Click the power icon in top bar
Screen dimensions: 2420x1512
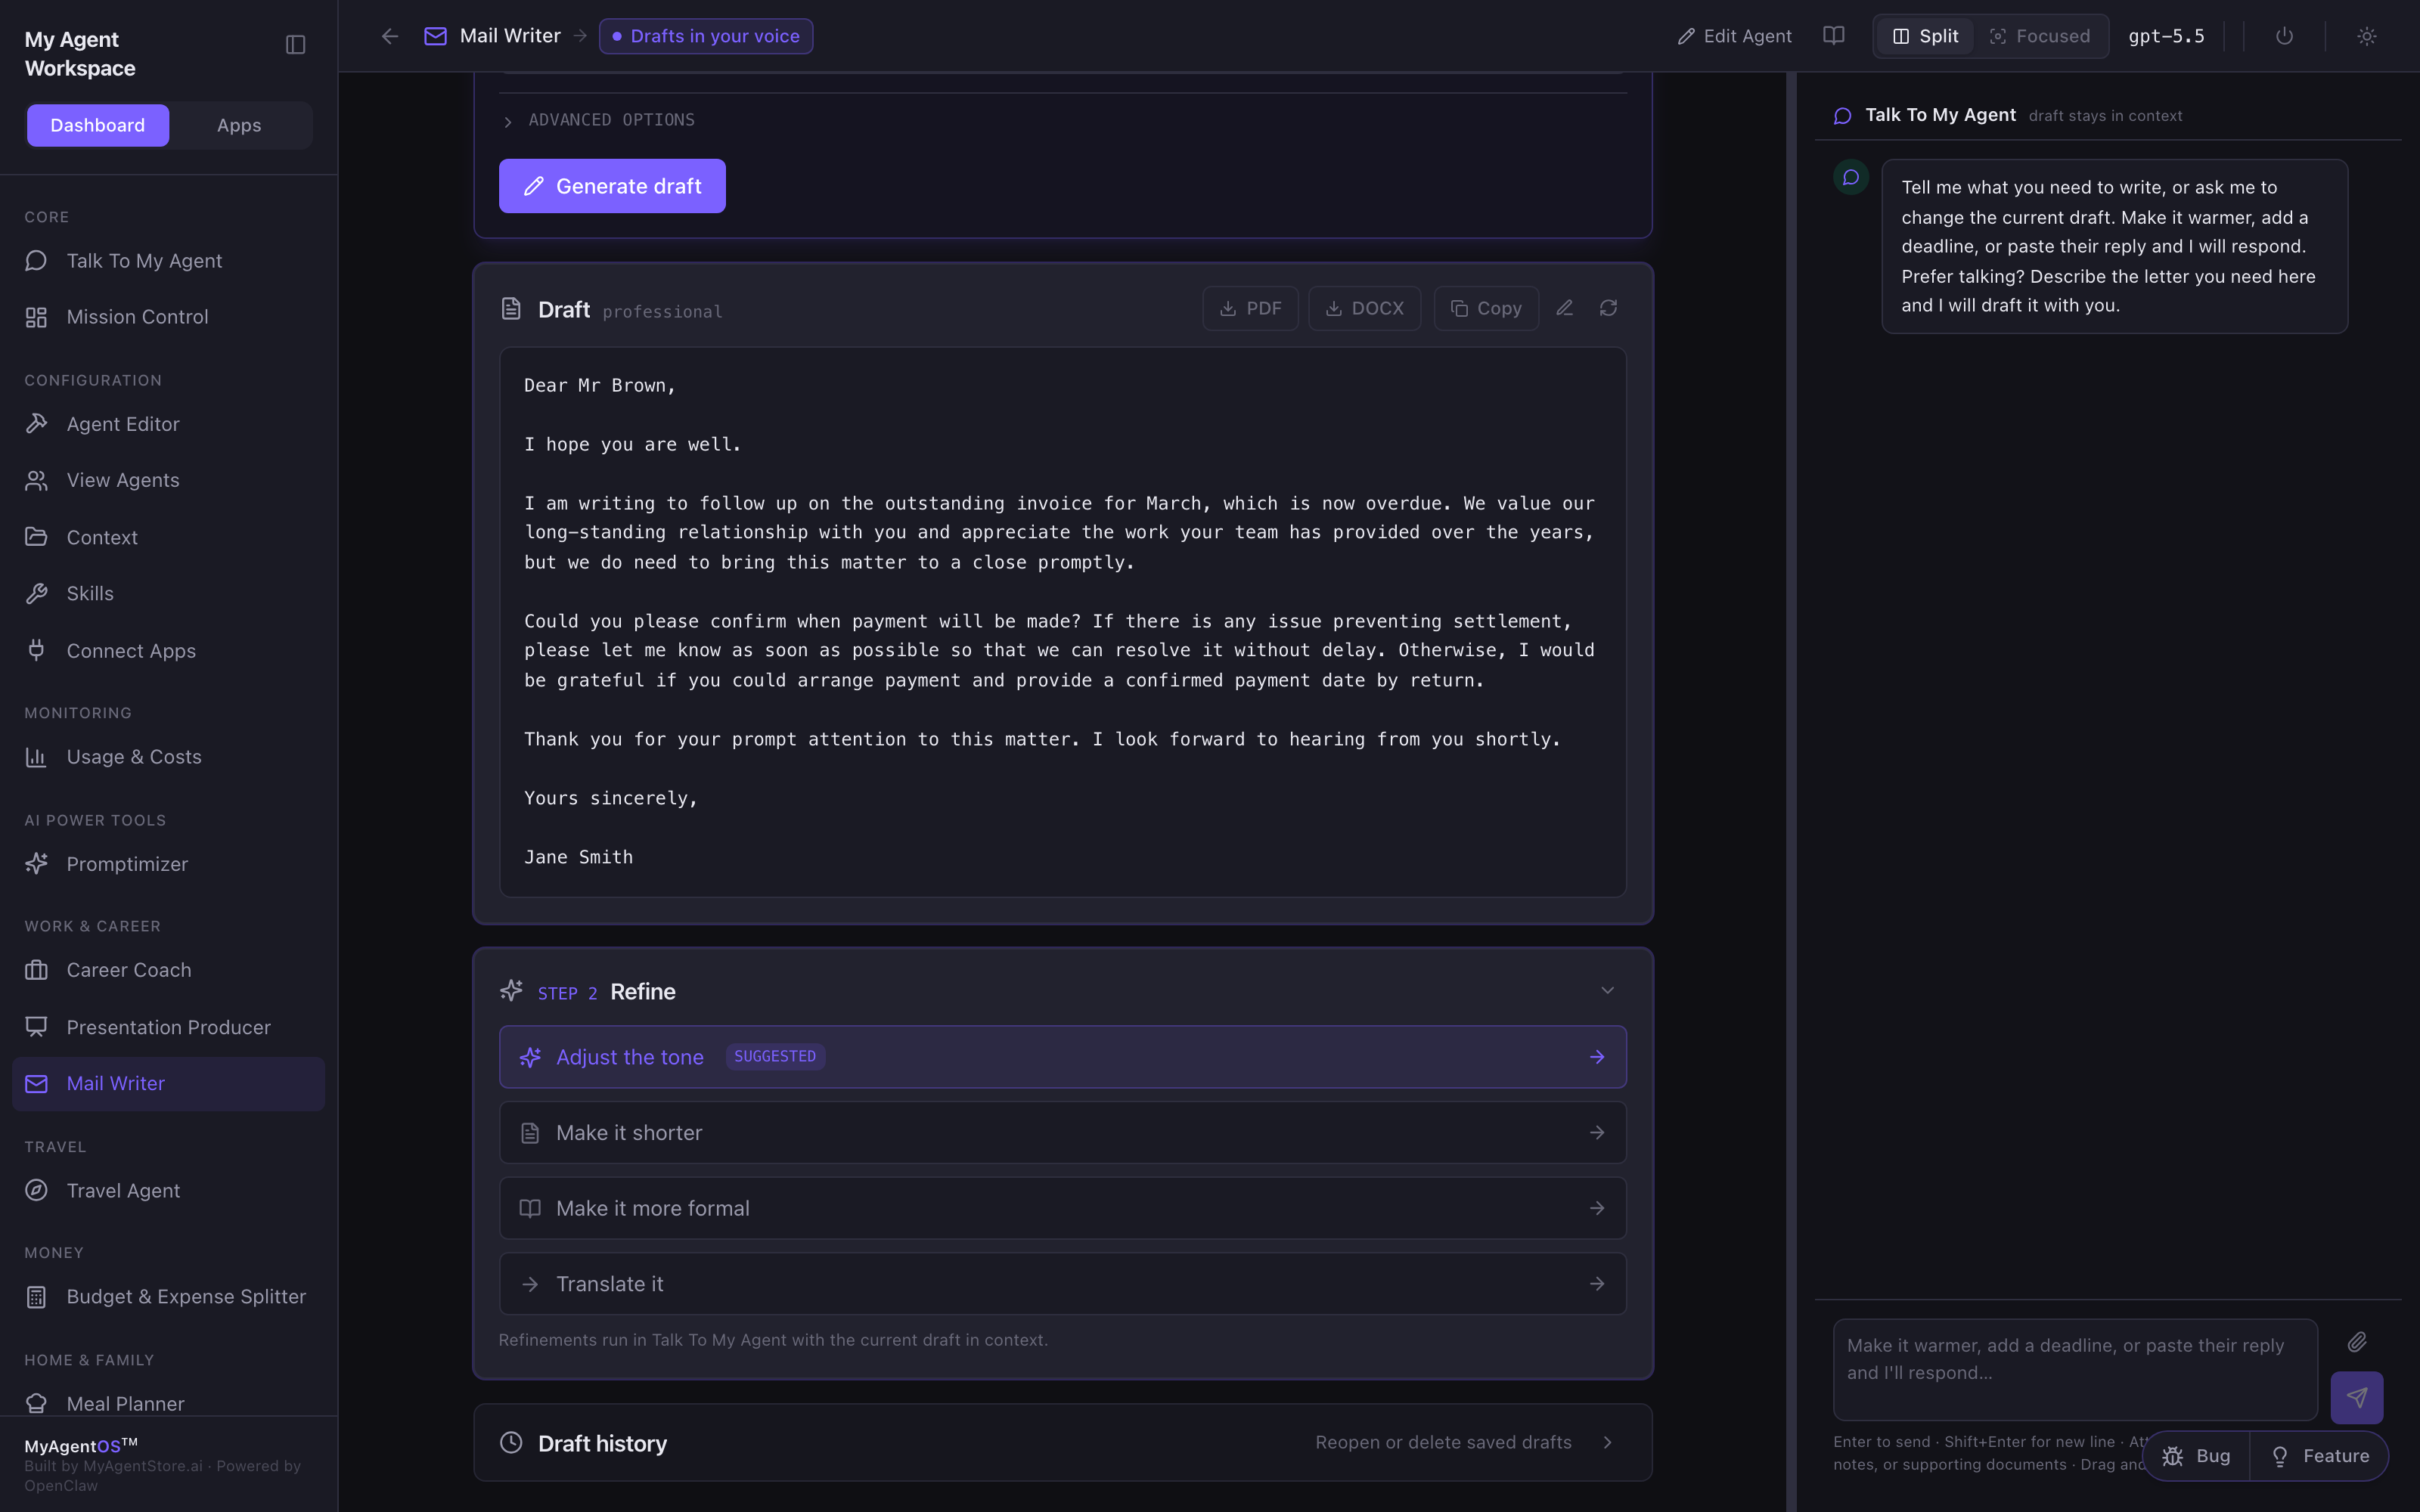[x=2284, y=36]
